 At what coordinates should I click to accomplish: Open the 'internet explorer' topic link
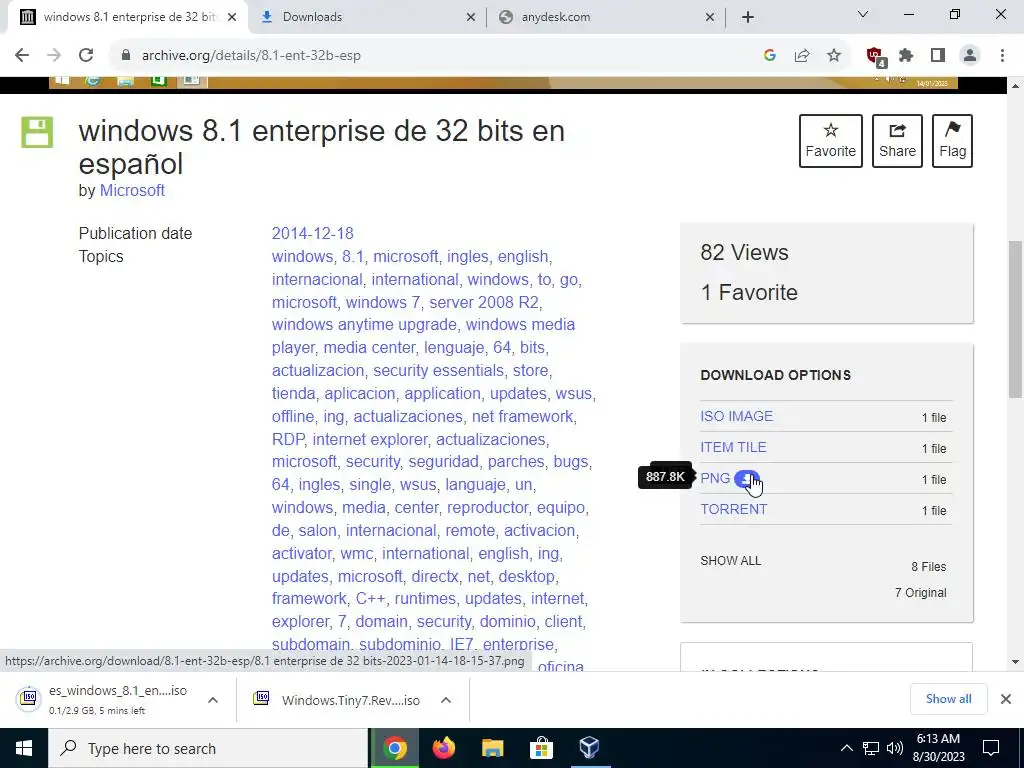coord(370,440)
